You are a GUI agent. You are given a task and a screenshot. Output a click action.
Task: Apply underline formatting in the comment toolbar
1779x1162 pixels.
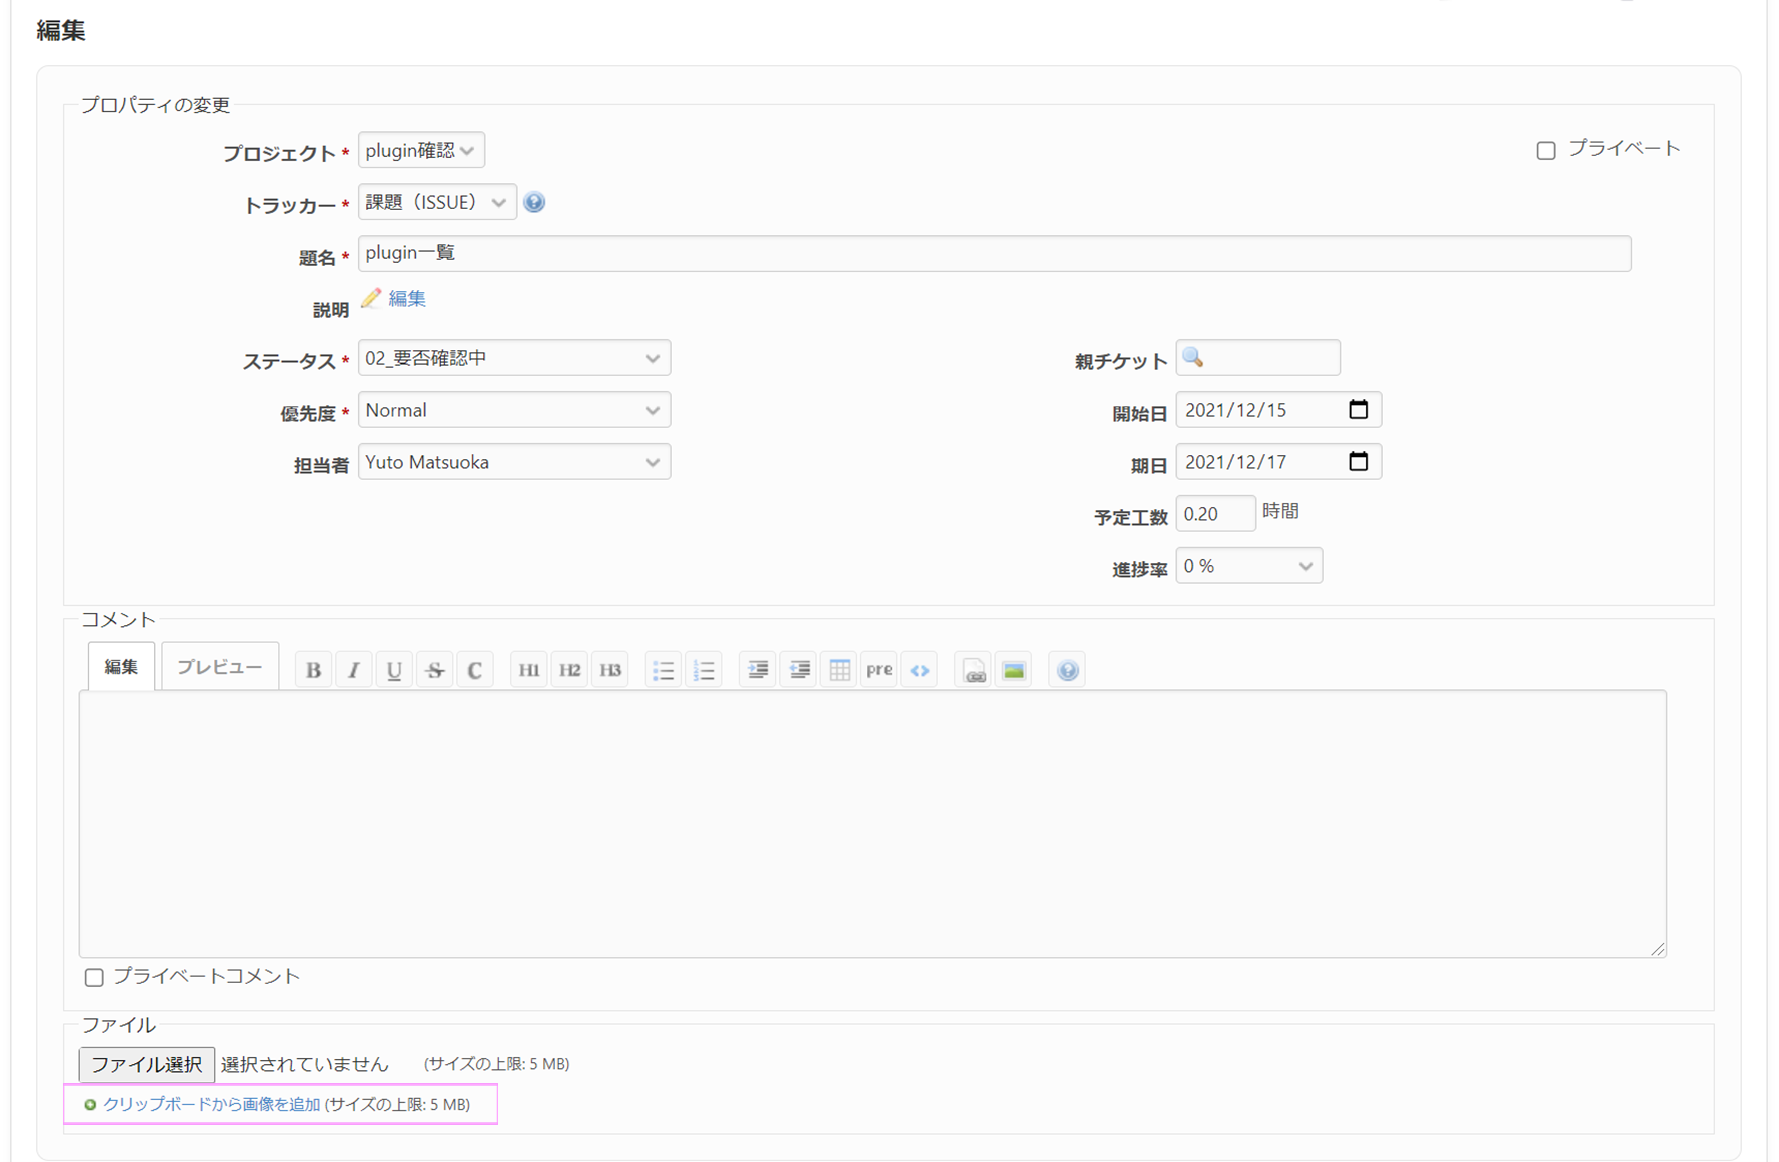pos(394,670)
